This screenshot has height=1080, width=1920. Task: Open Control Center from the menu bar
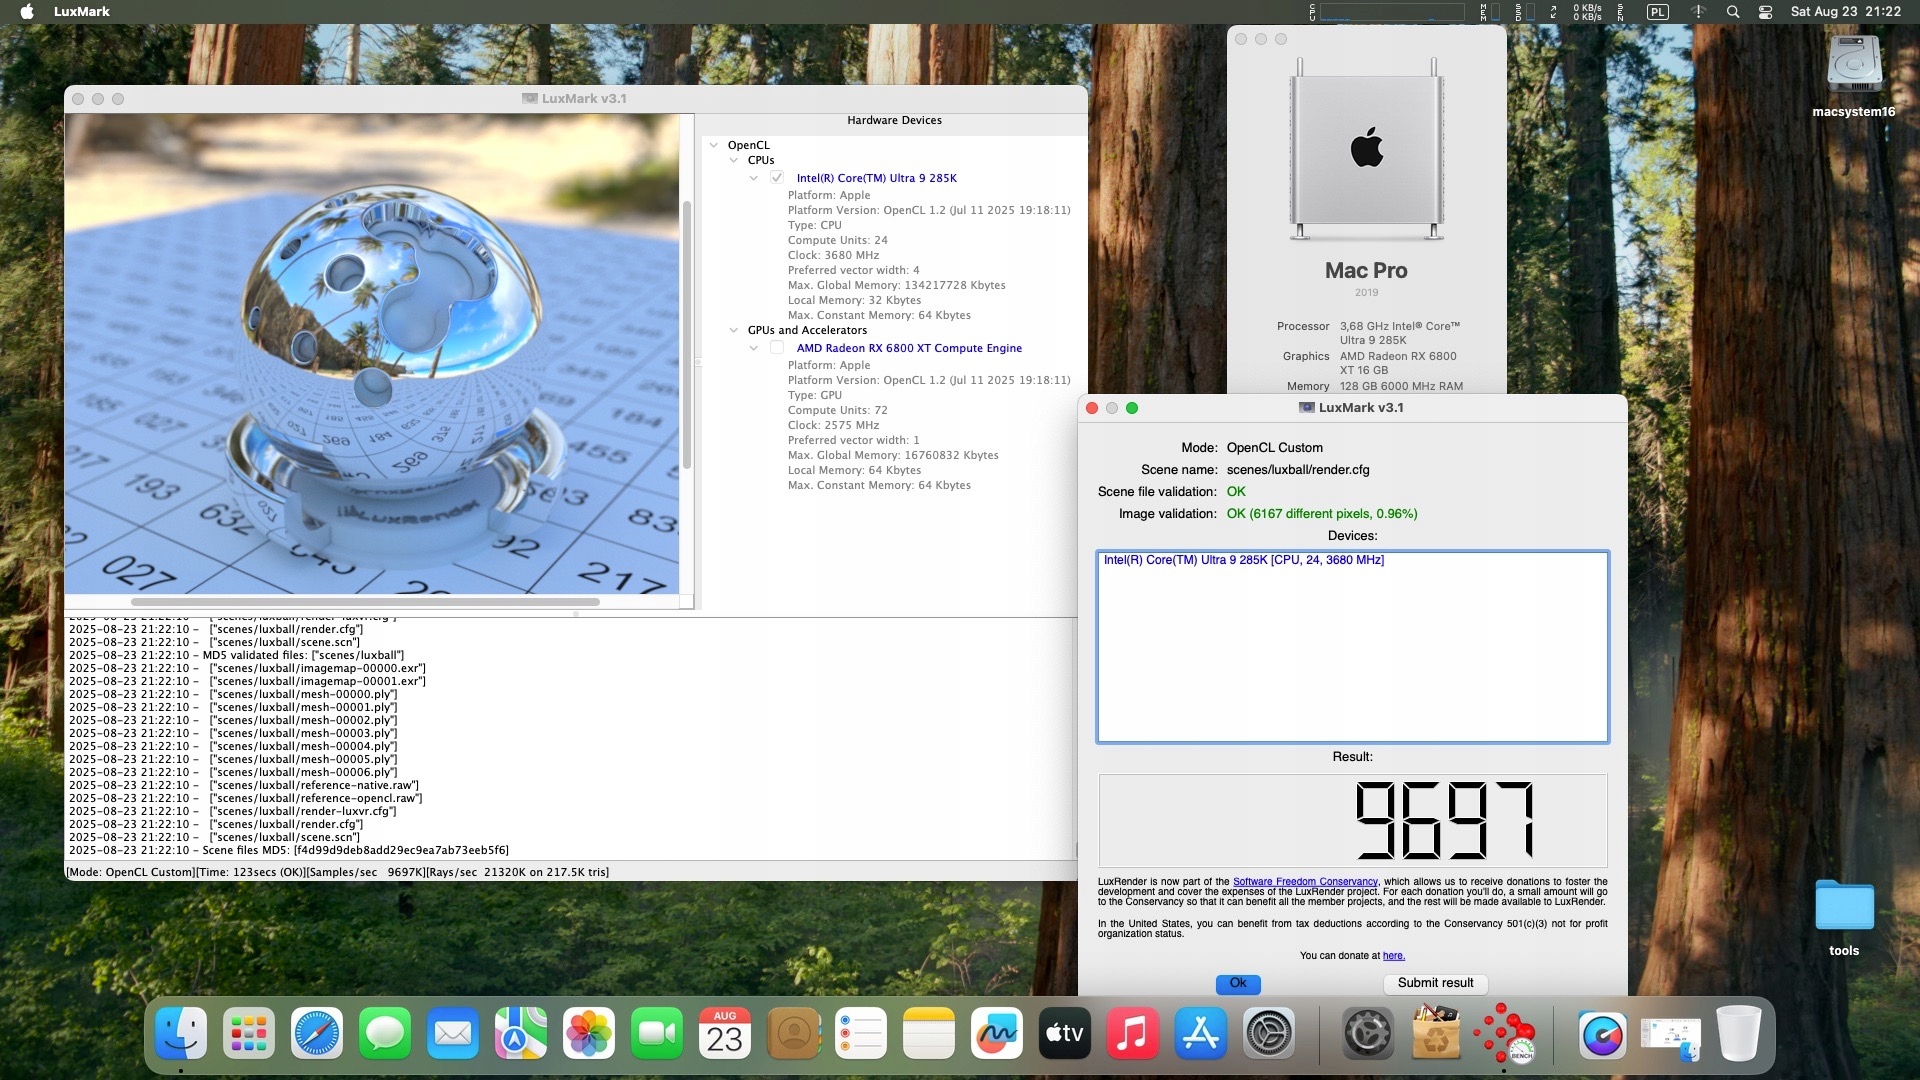click(x=1765, y=12)
